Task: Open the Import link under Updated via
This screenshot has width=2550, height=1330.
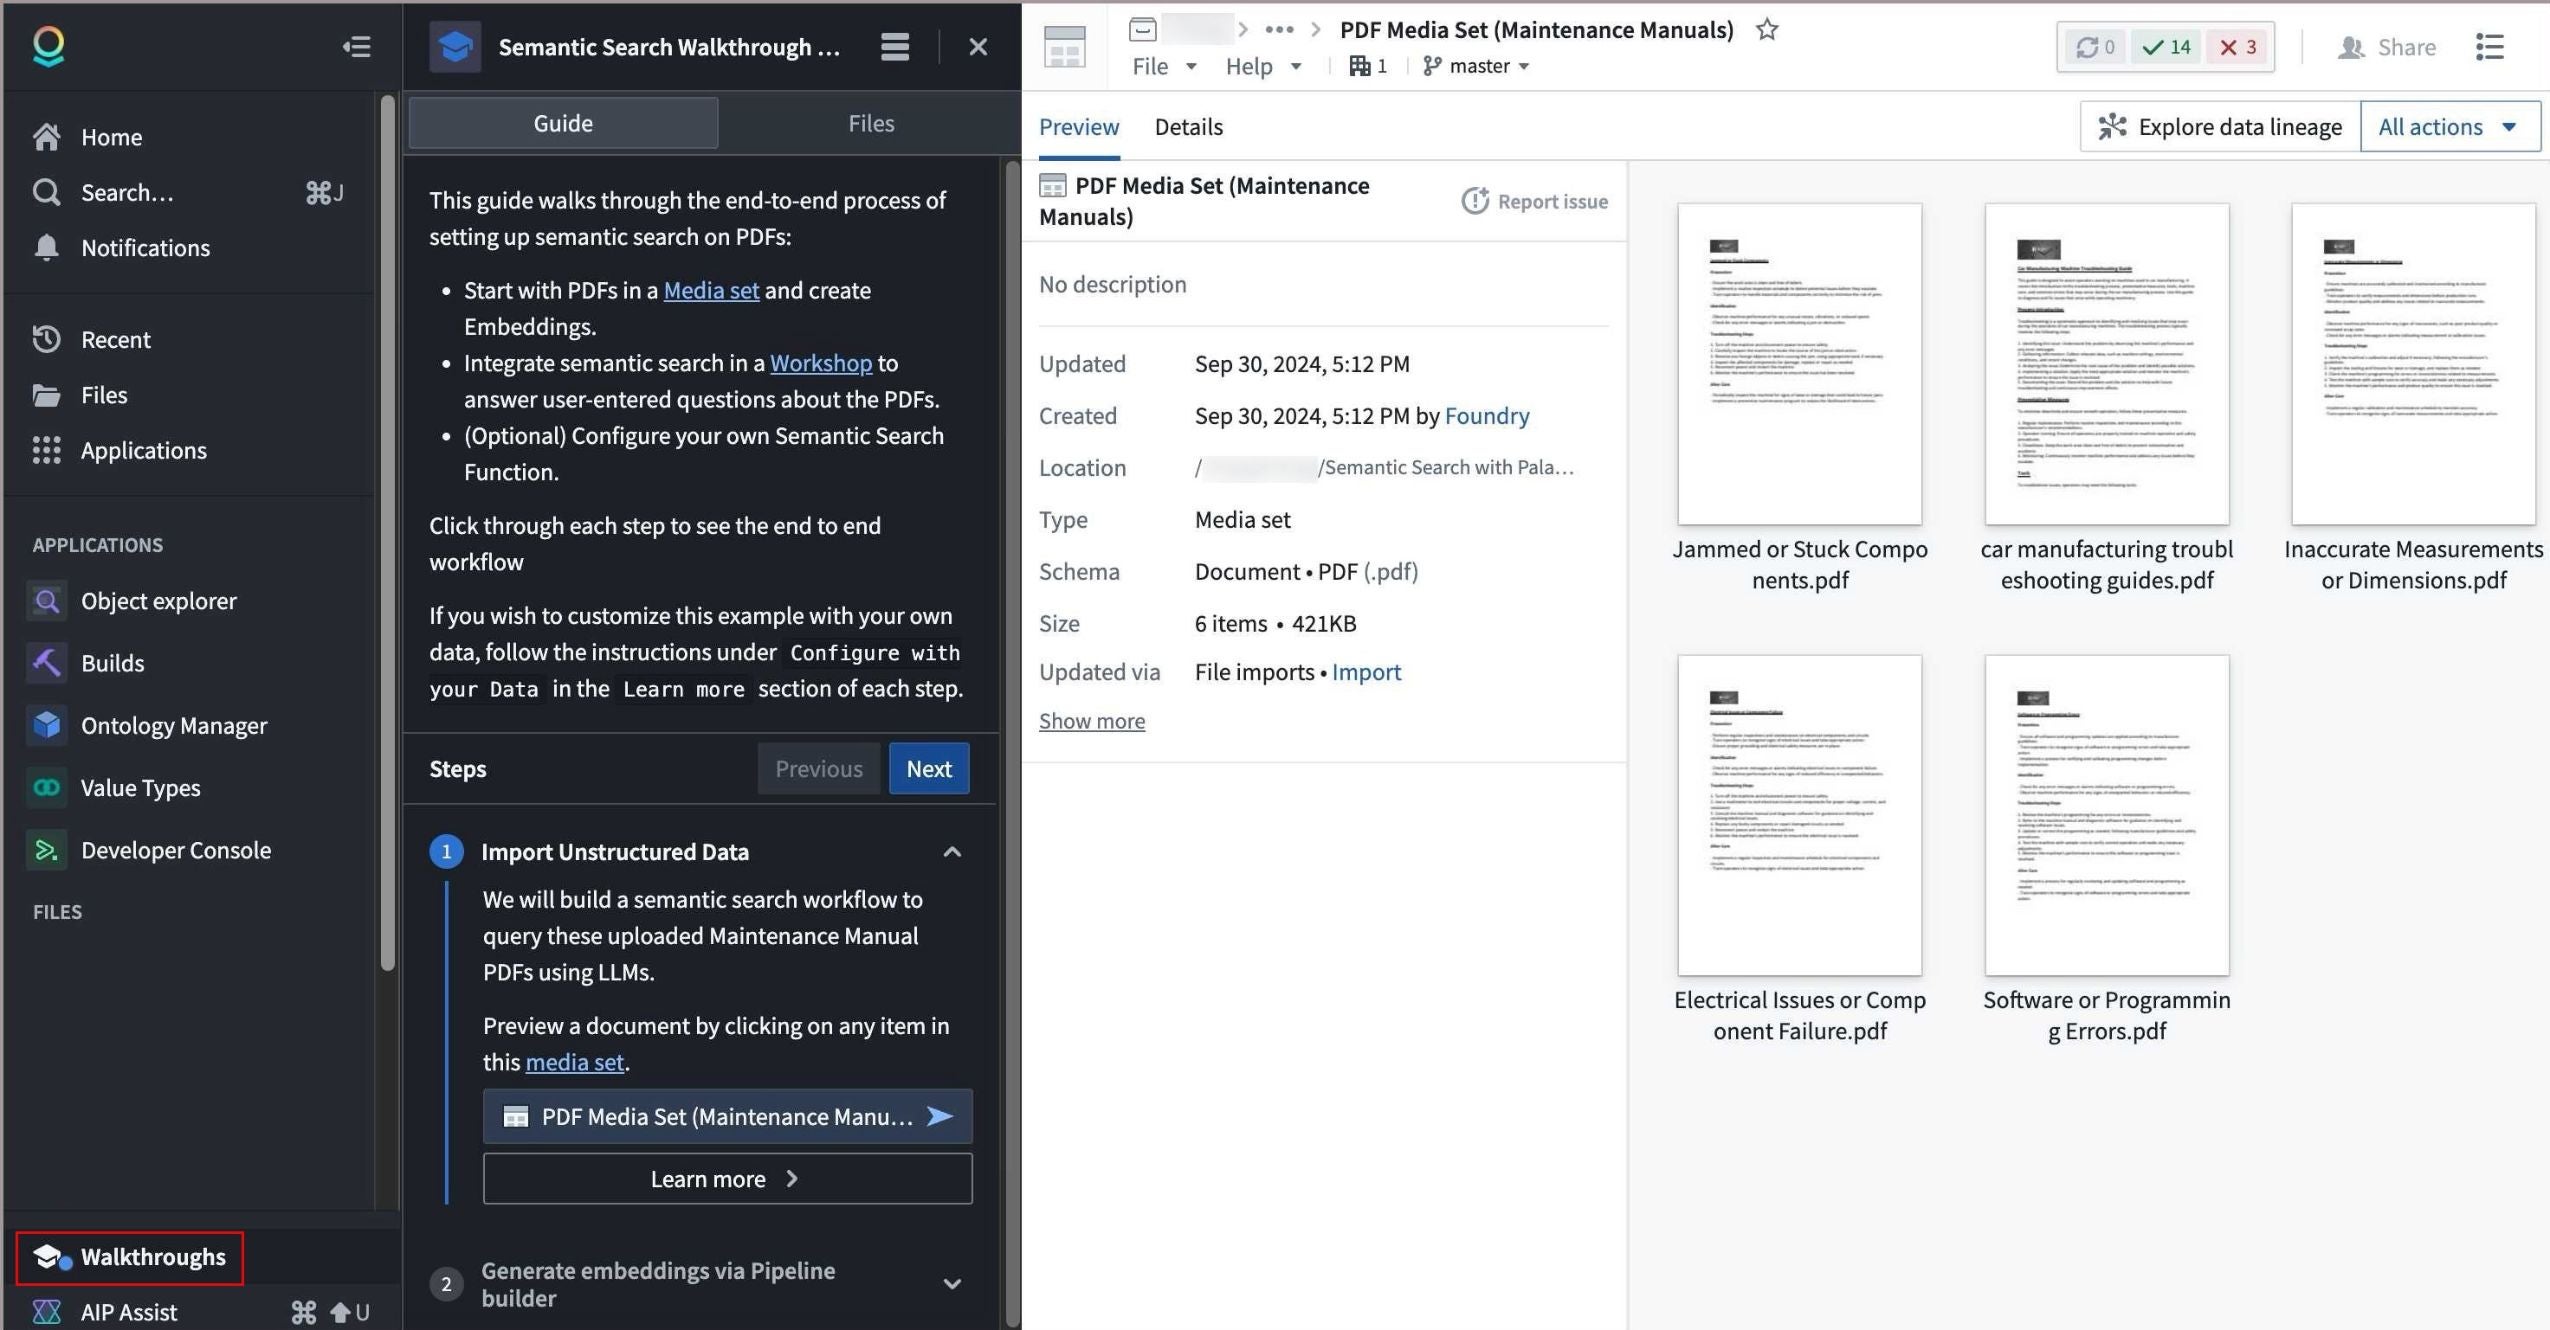Action: 1366,672
